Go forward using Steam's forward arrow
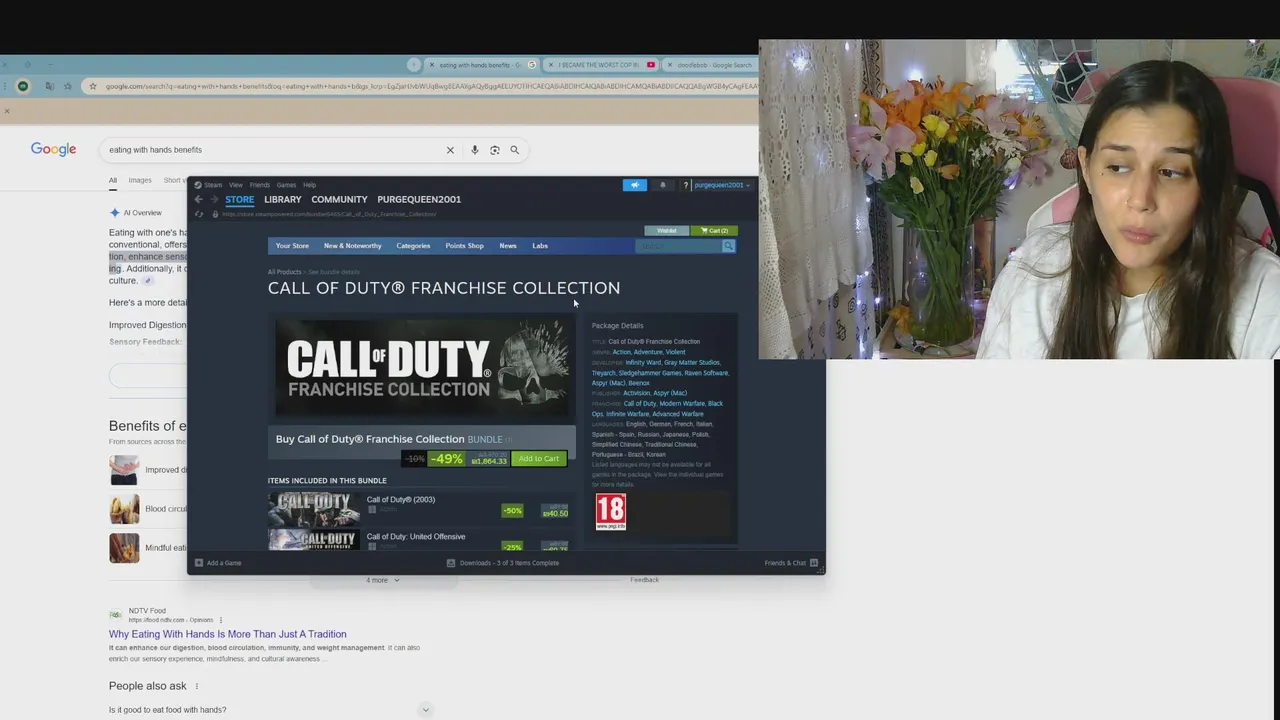The image size is (1280, 720). [x=213, y=199]
